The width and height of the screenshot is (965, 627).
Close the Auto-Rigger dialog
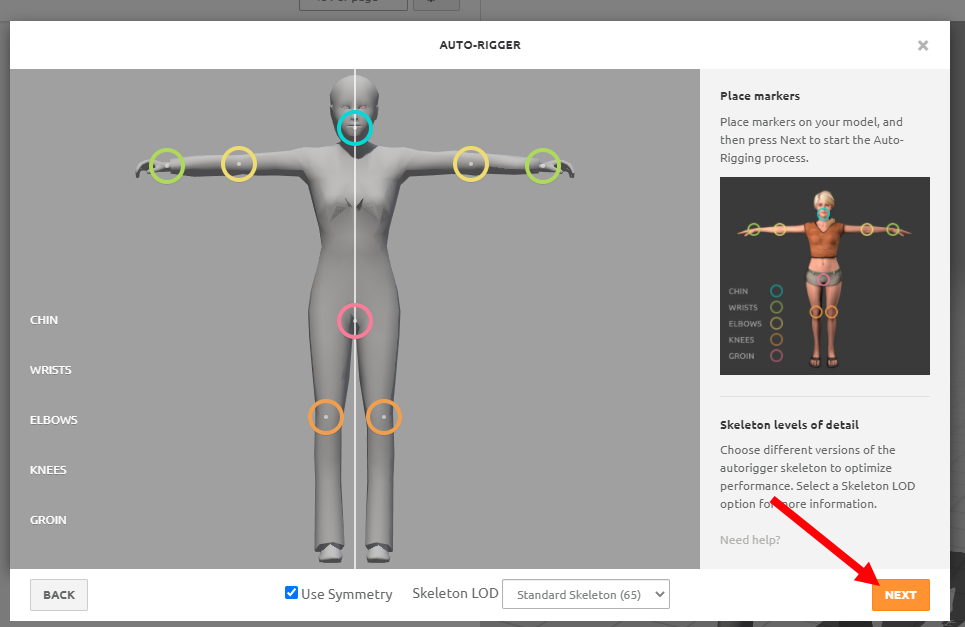click(x=923, y=46)
